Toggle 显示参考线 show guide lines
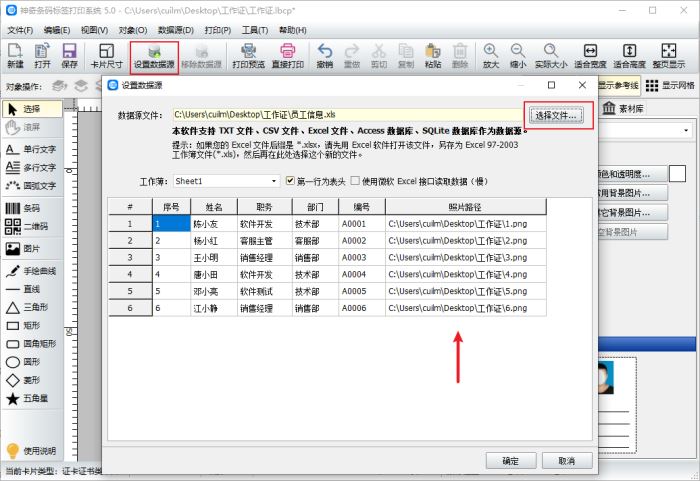Image resolution: width=700 pixels, height=481 pixels. pos(619,85)
